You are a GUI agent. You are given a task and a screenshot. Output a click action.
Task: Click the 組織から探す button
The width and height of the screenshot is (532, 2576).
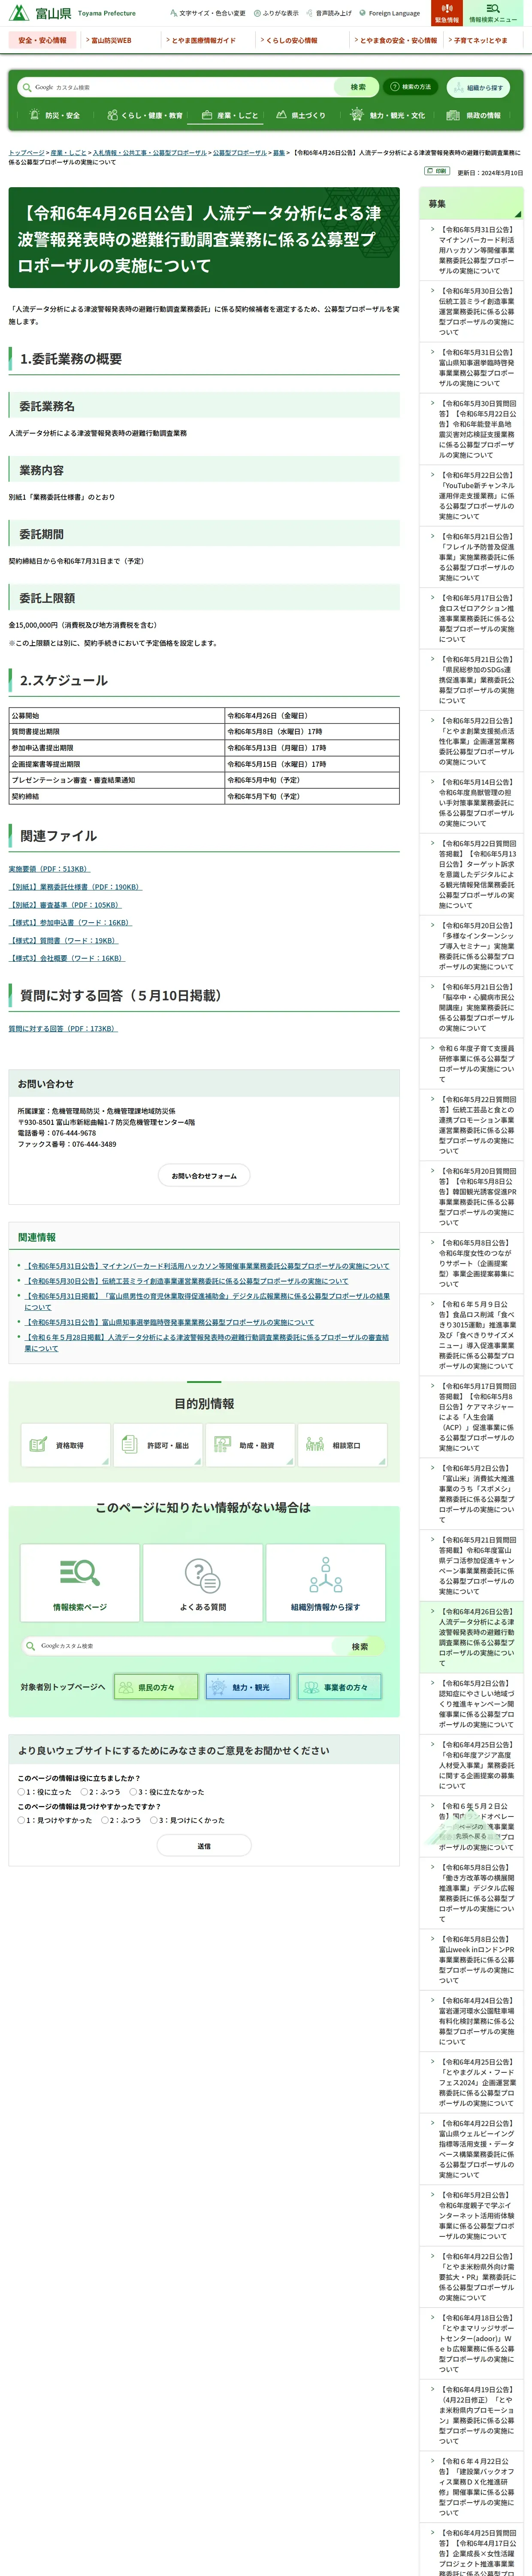pos(478,87)
